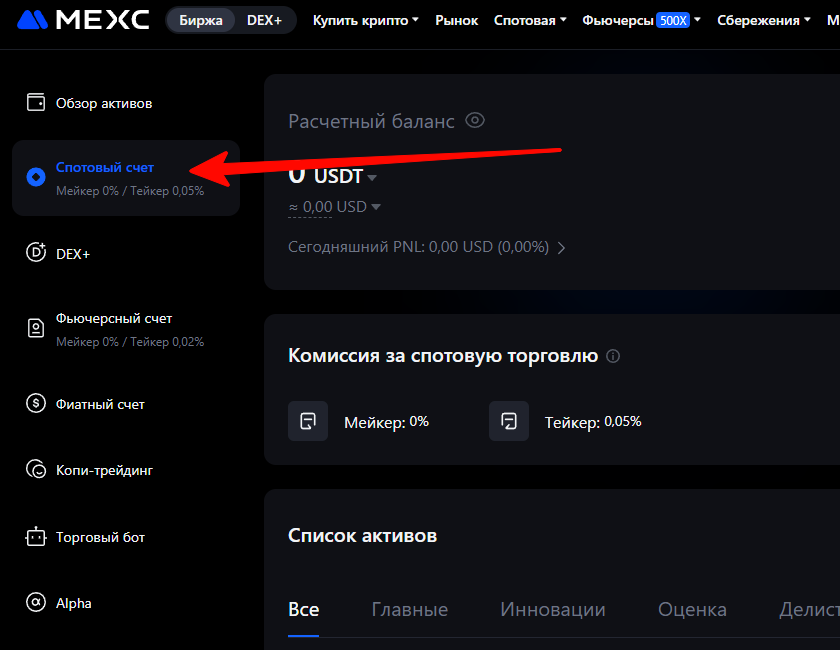Switch to the Инновации tab

pos(553,610)
